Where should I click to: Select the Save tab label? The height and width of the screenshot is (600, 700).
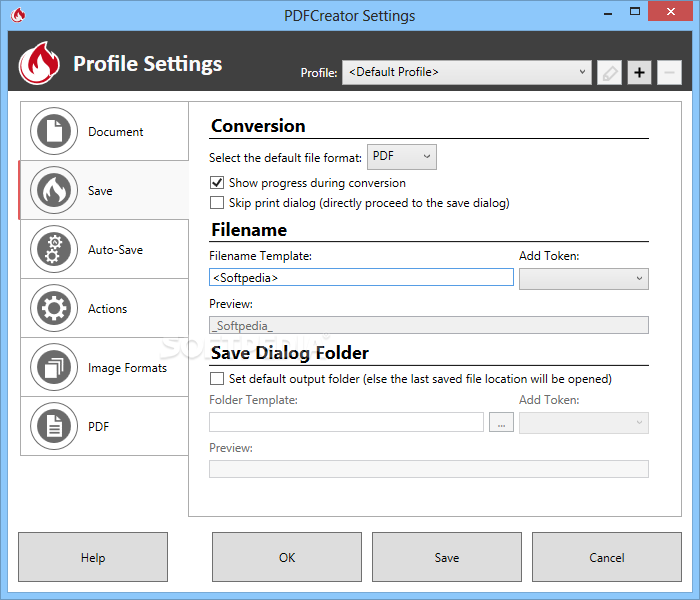coord(100,191)
